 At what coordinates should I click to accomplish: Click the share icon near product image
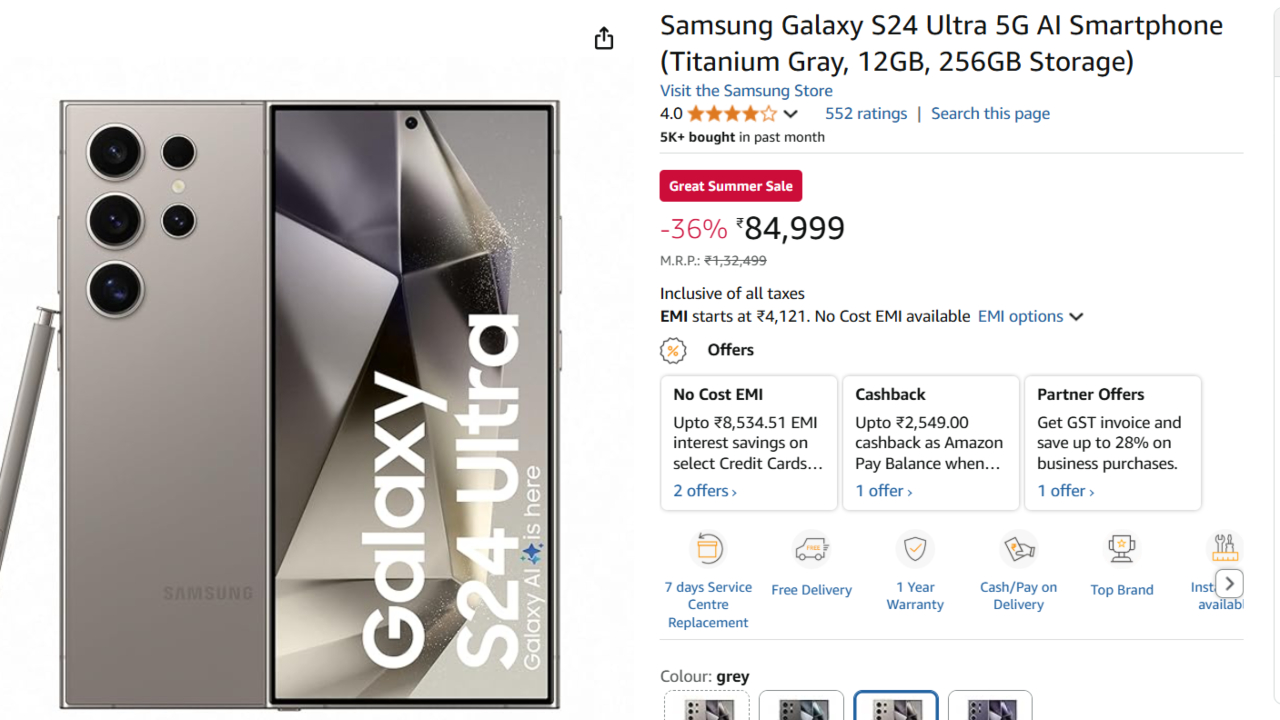click(603, 37)
